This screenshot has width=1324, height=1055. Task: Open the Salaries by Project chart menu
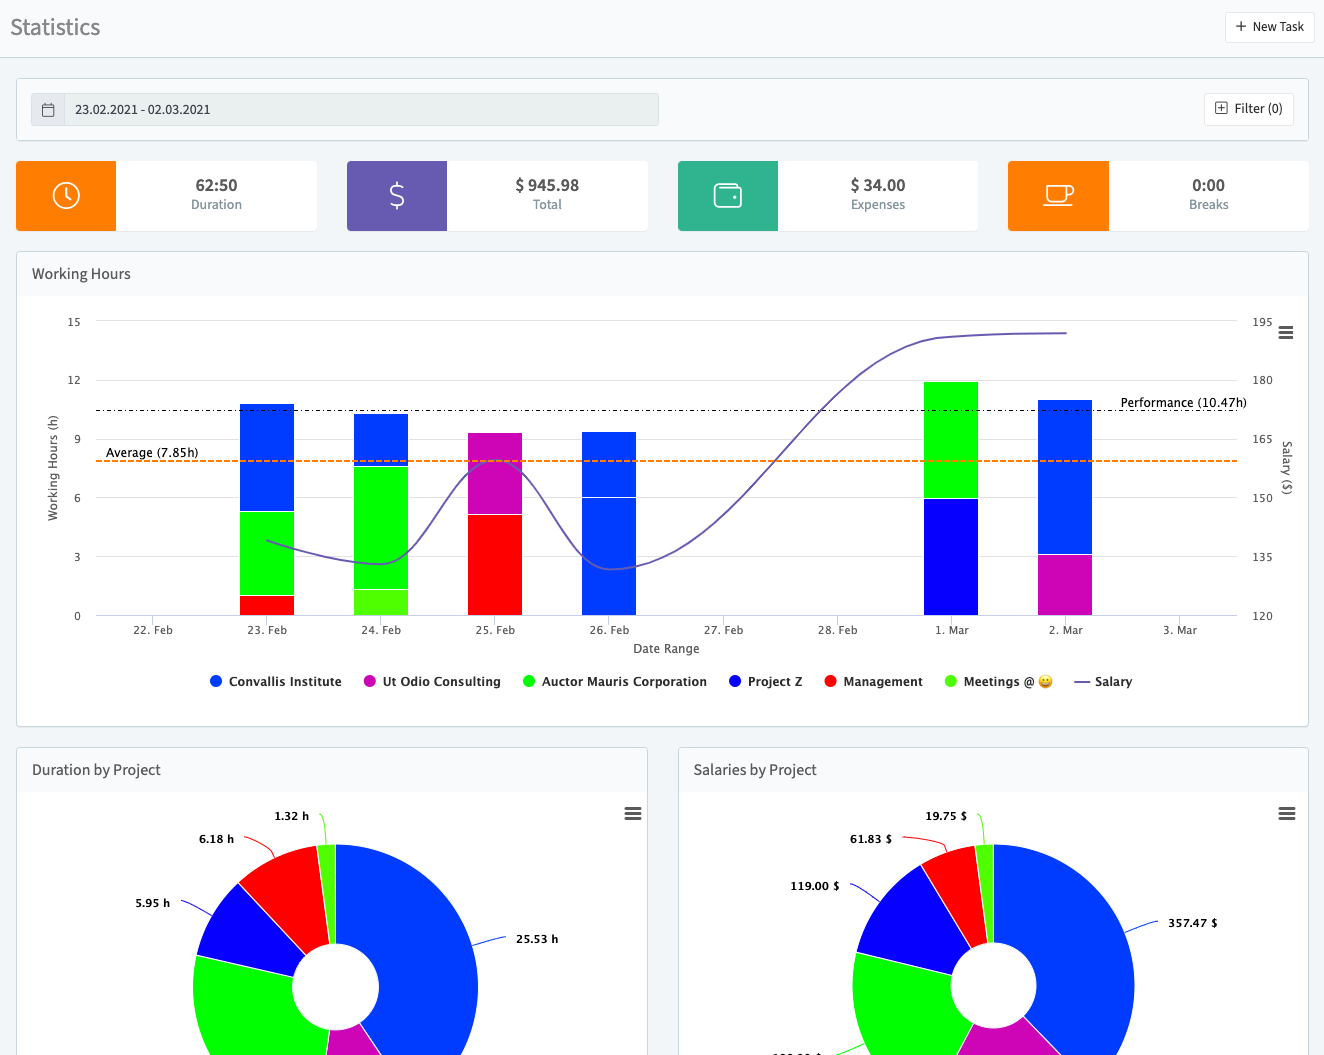pyautogui.click(x=1287, y=814)
